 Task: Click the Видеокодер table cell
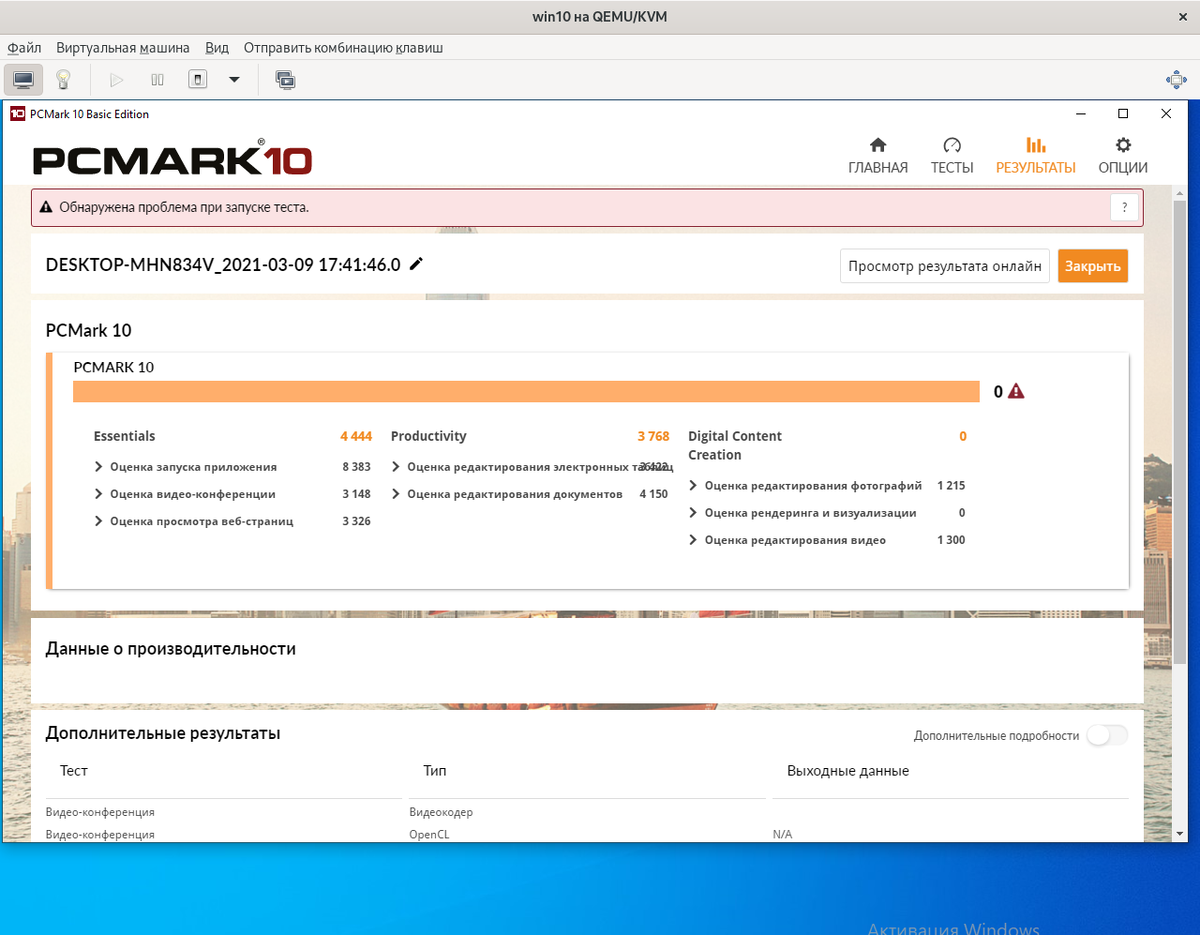tap(441, 812)
